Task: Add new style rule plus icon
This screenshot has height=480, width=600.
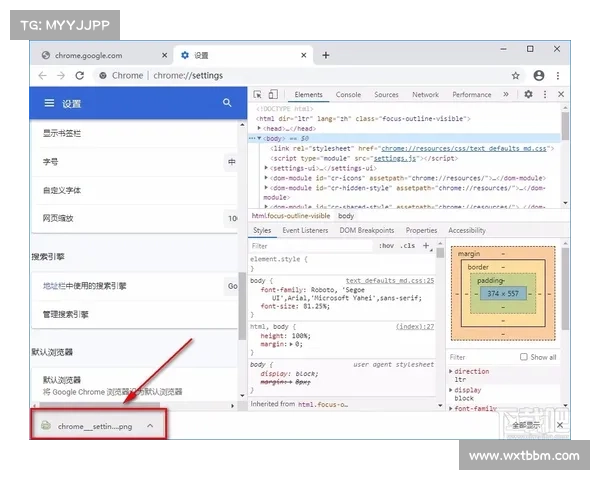Action: point(426,246)
